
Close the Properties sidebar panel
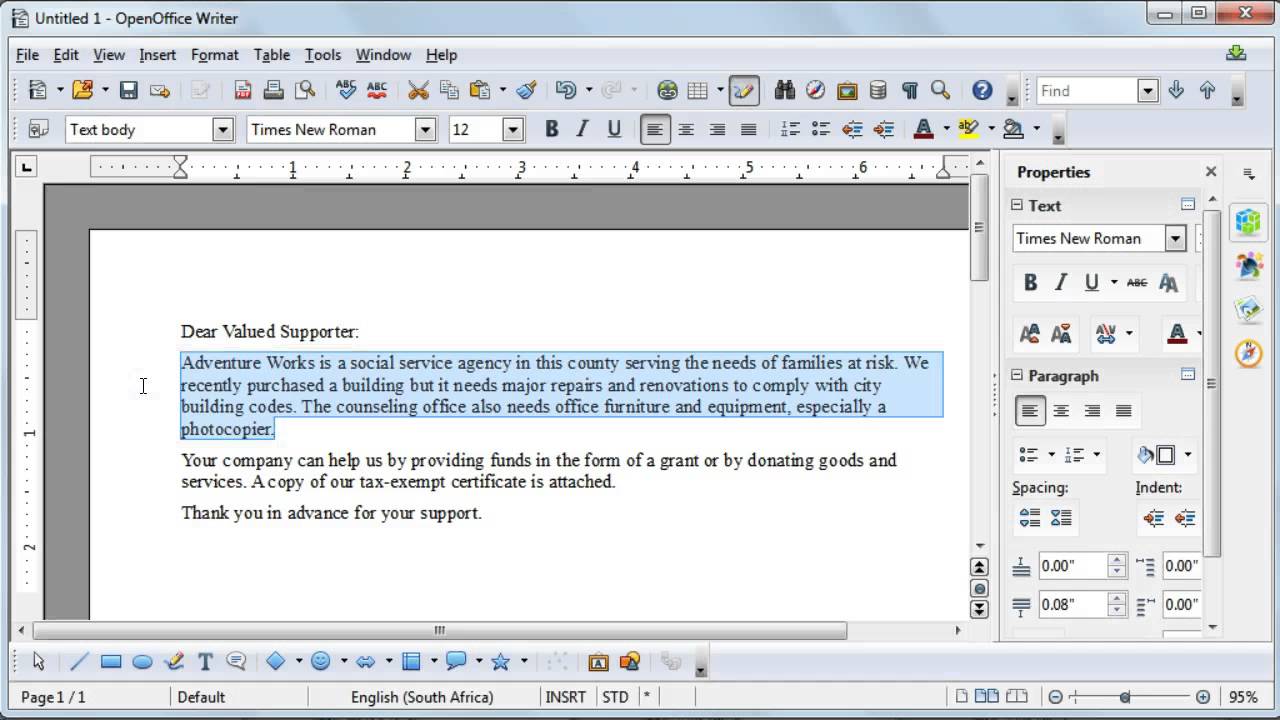1210,172
